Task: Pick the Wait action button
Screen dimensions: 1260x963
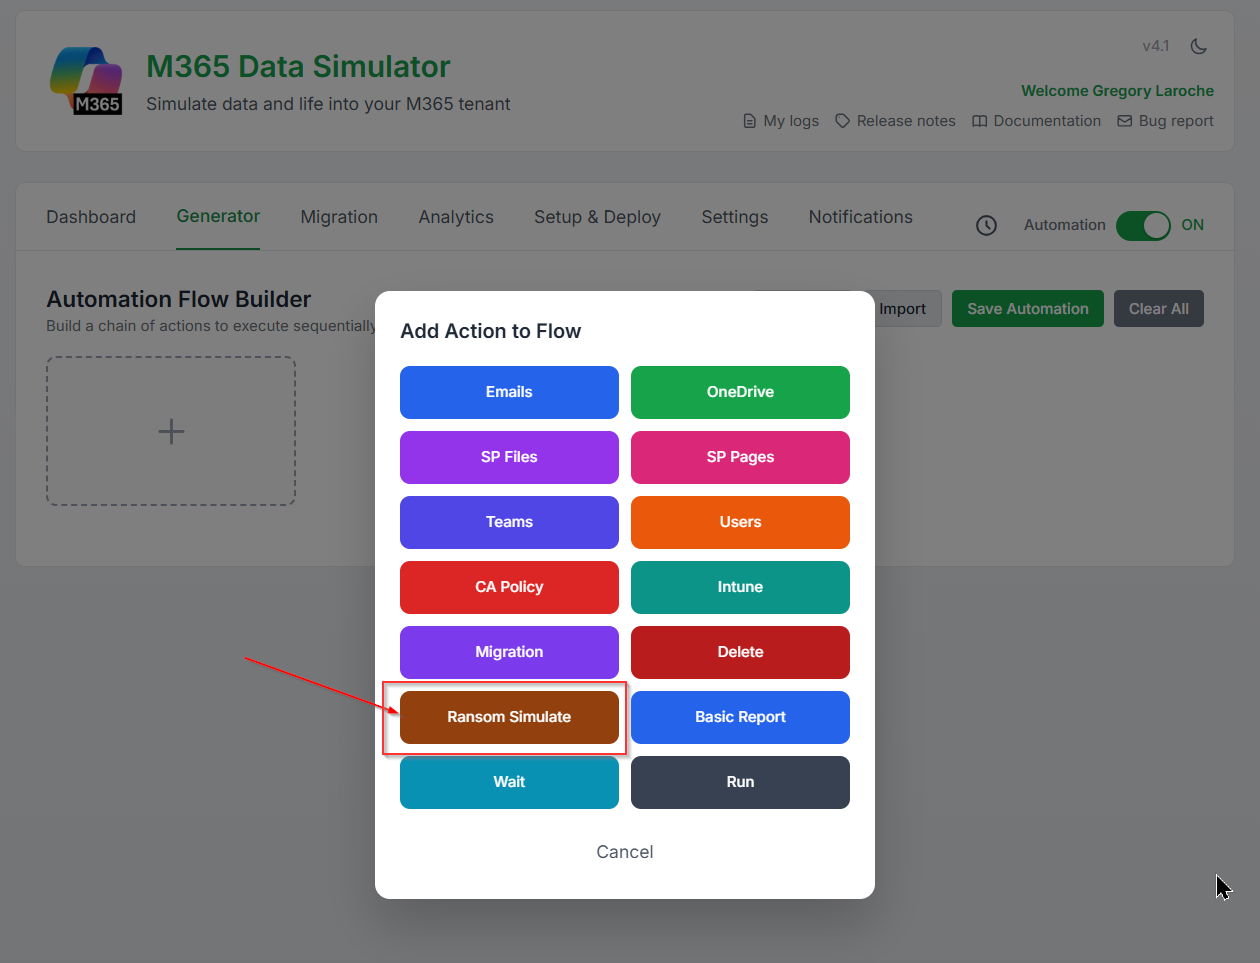Action: click(x=509, y=782)
